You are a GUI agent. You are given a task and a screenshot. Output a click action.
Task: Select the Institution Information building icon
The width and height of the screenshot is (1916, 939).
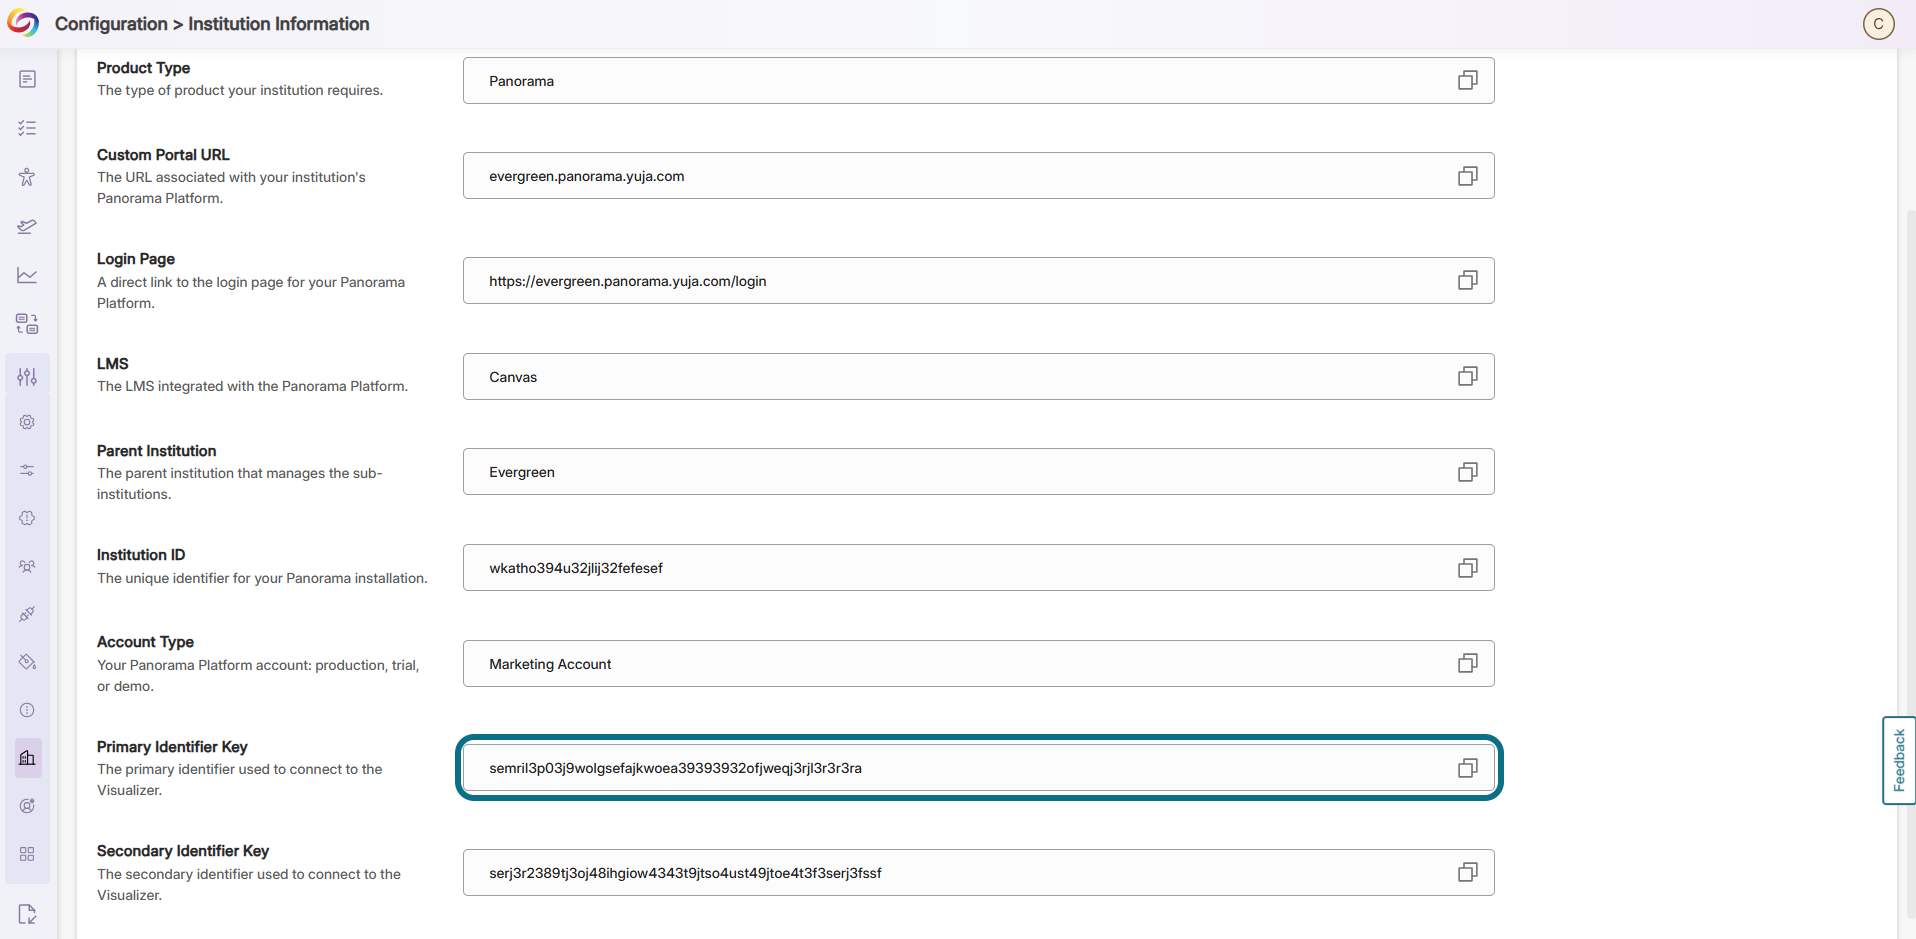click(27, 758)
